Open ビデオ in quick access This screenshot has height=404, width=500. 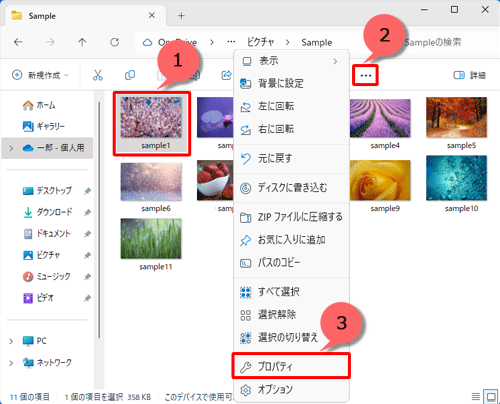[38, 298]
